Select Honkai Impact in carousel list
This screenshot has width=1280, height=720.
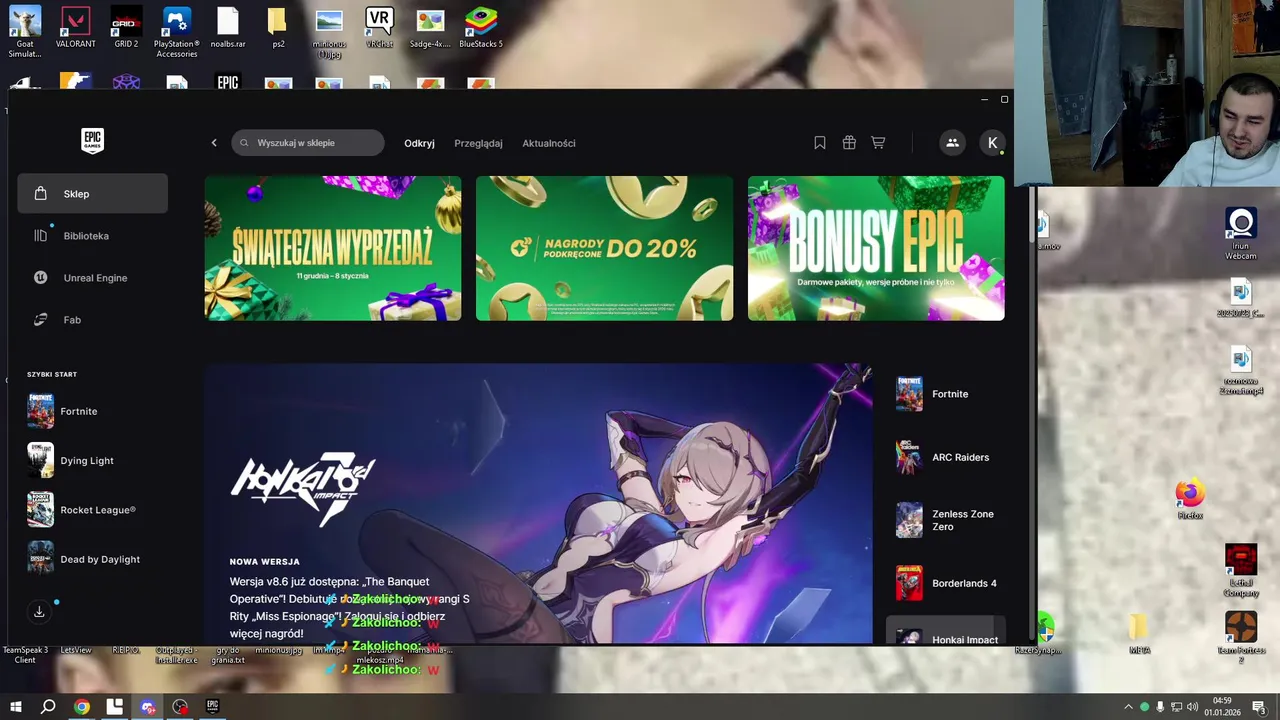(946, 632)
